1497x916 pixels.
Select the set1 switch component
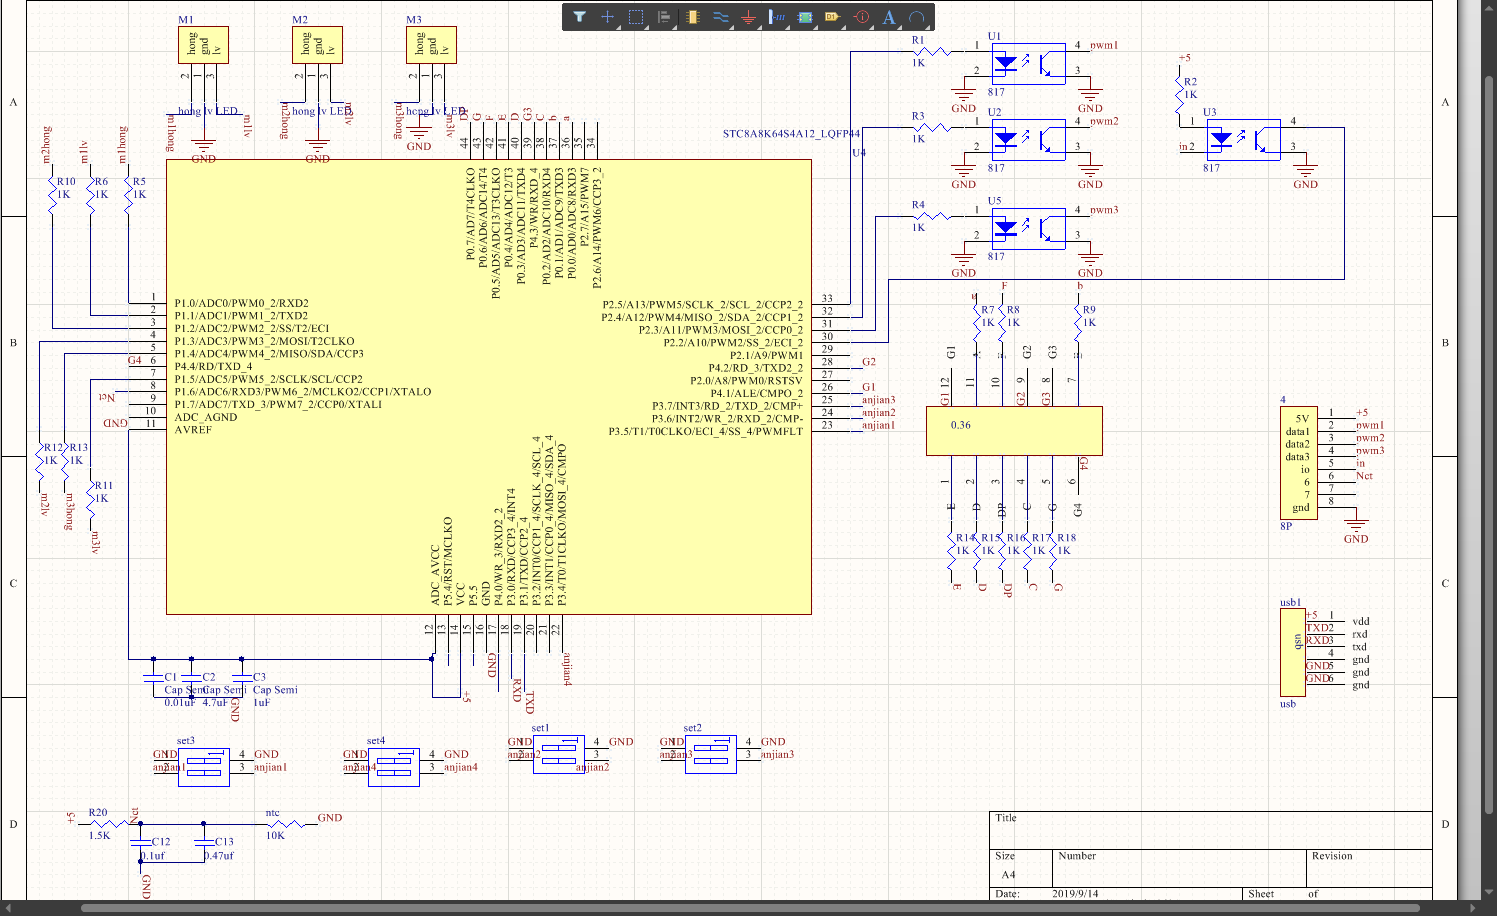tap(558, 754)
